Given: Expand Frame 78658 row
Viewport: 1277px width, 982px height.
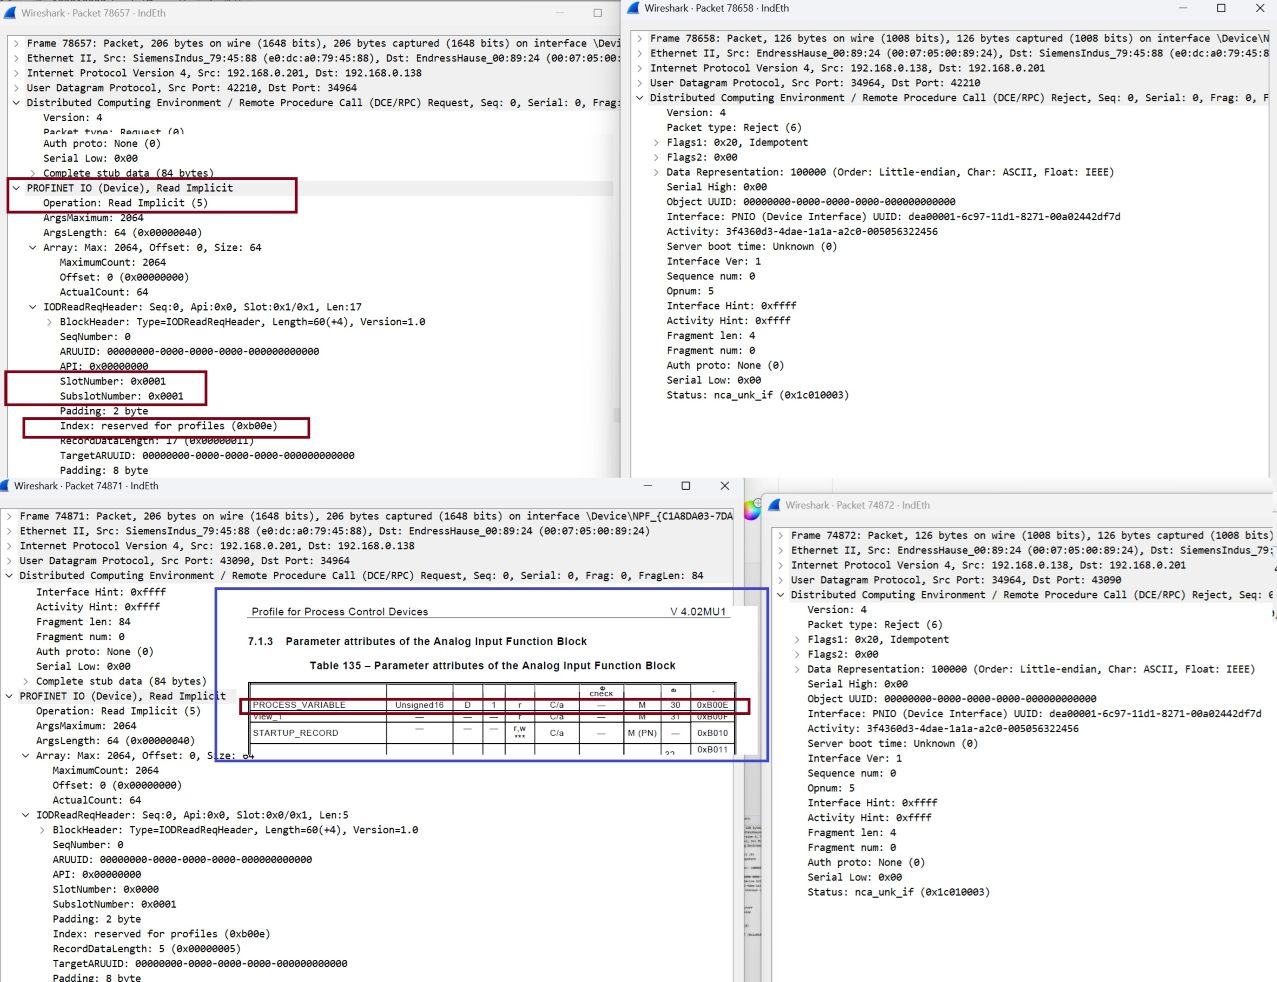Looking at the screenshot, I should (640, 39).
